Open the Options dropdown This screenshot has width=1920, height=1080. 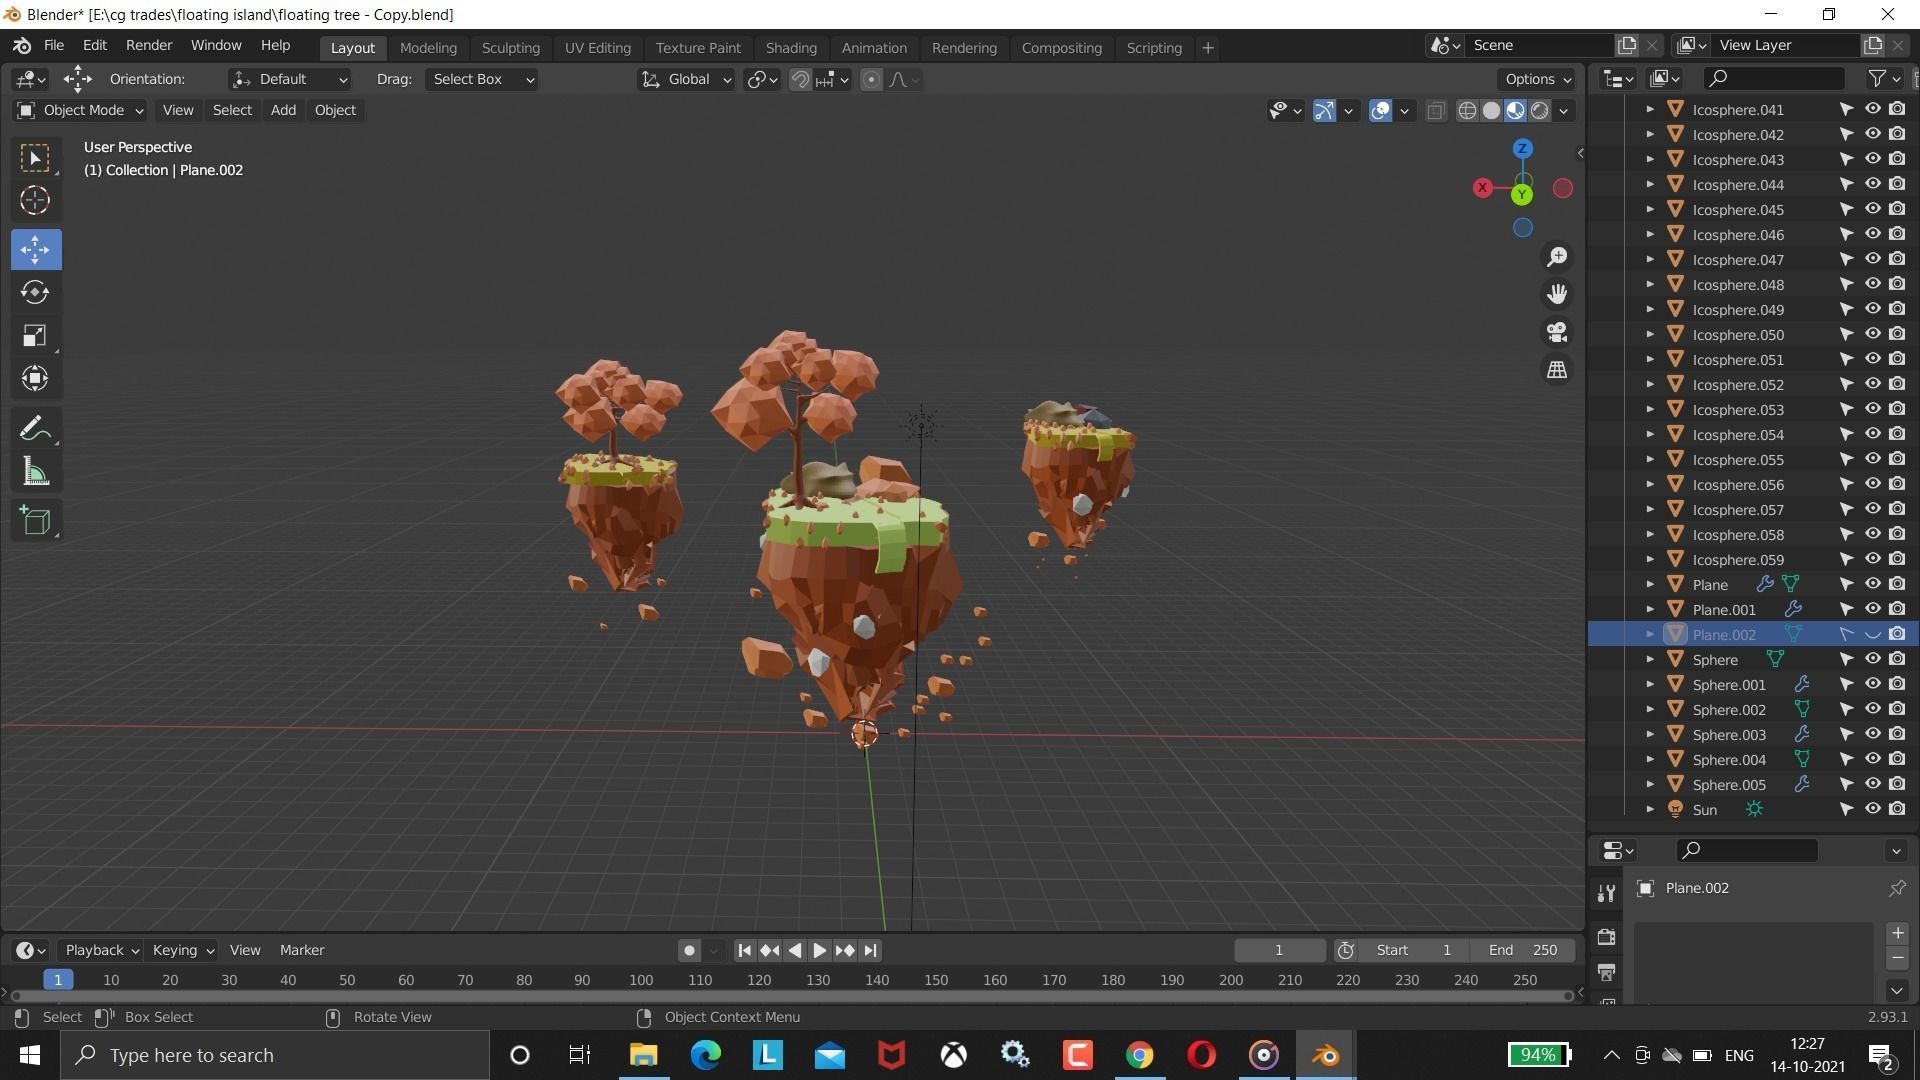[1537, 79]
